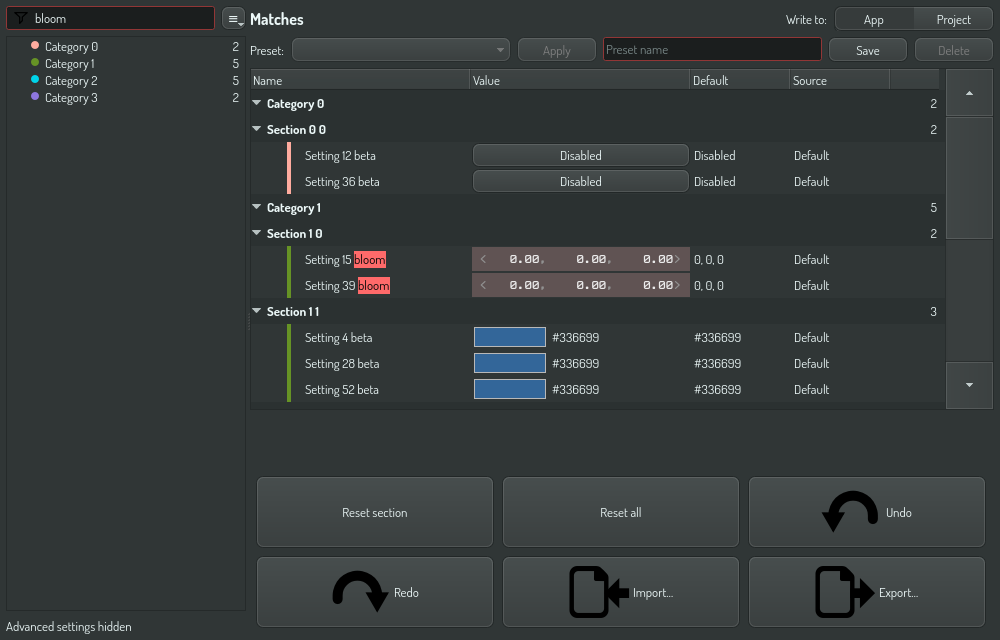Decrease Setting 39 bloom value with left arrow
Viewport: 1000px width, 640px height.
(483, 286)
